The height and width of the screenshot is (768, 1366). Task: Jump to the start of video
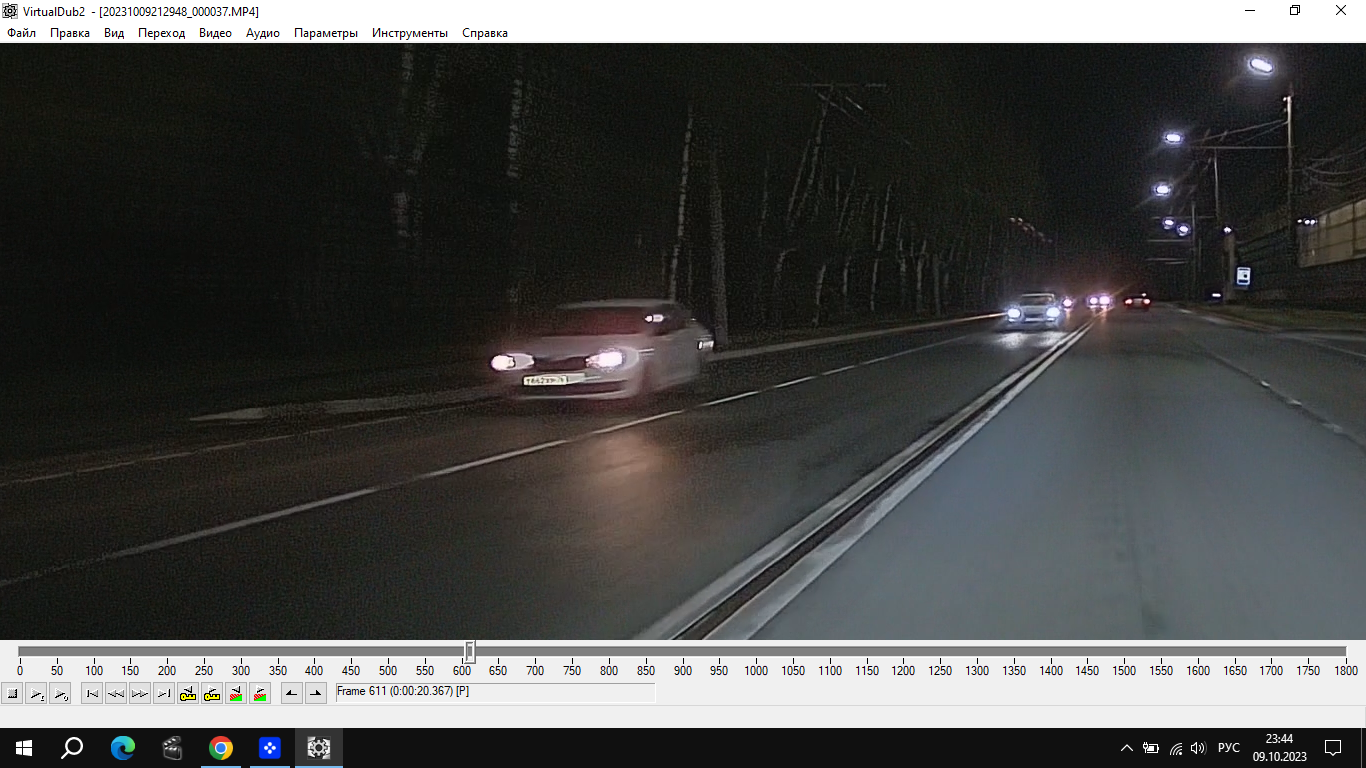(x=92, y=693)
